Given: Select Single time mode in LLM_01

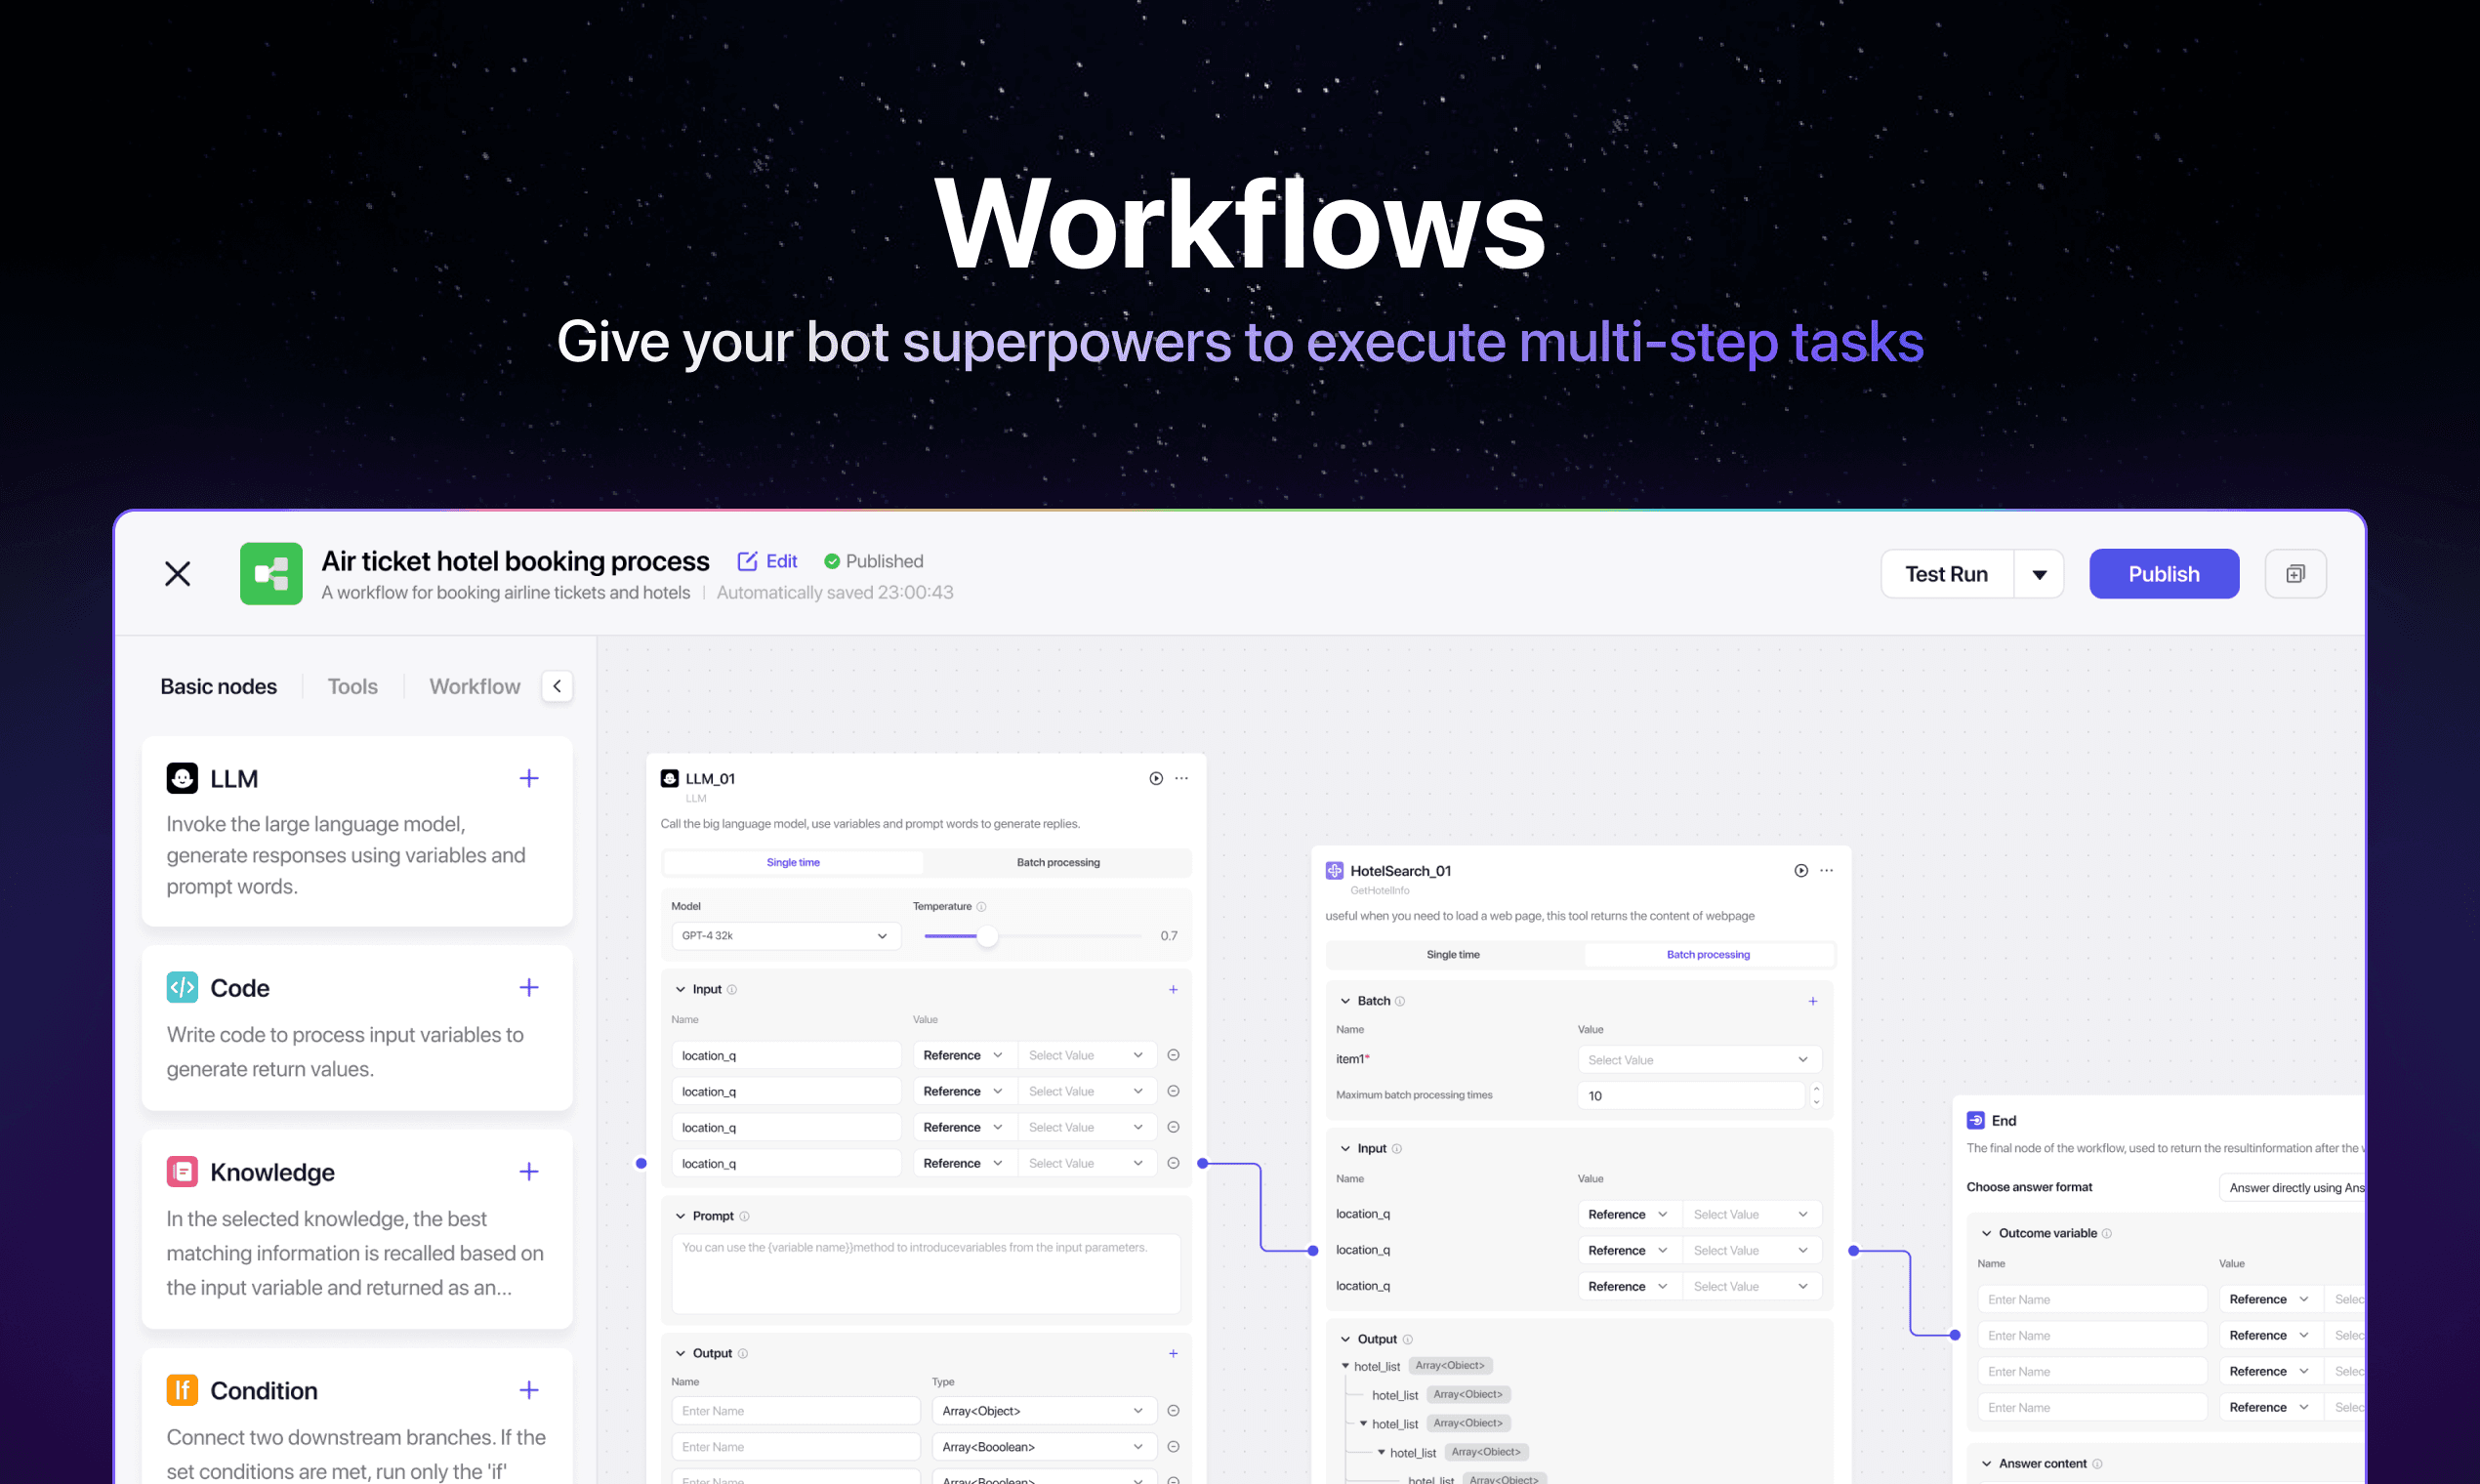Looking at the screenshot, I should pos(793,862).
